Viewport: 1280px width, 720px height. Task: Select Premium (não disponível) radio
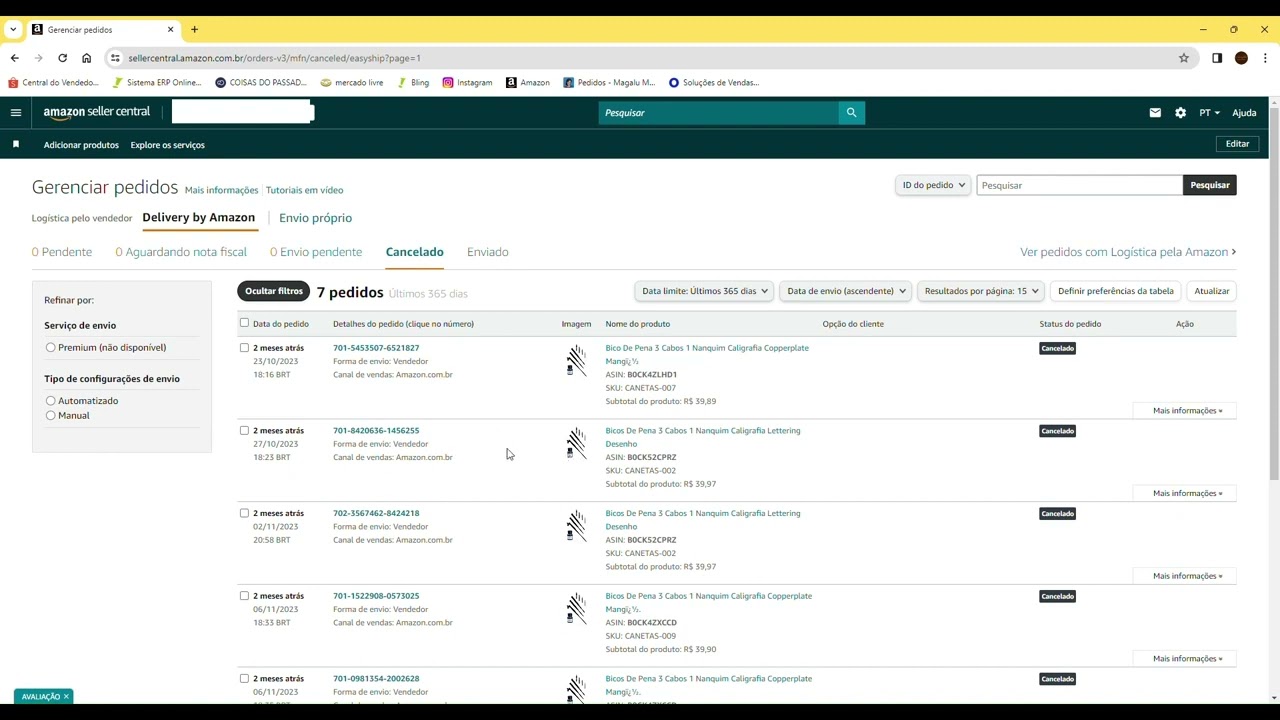(50, 347)
